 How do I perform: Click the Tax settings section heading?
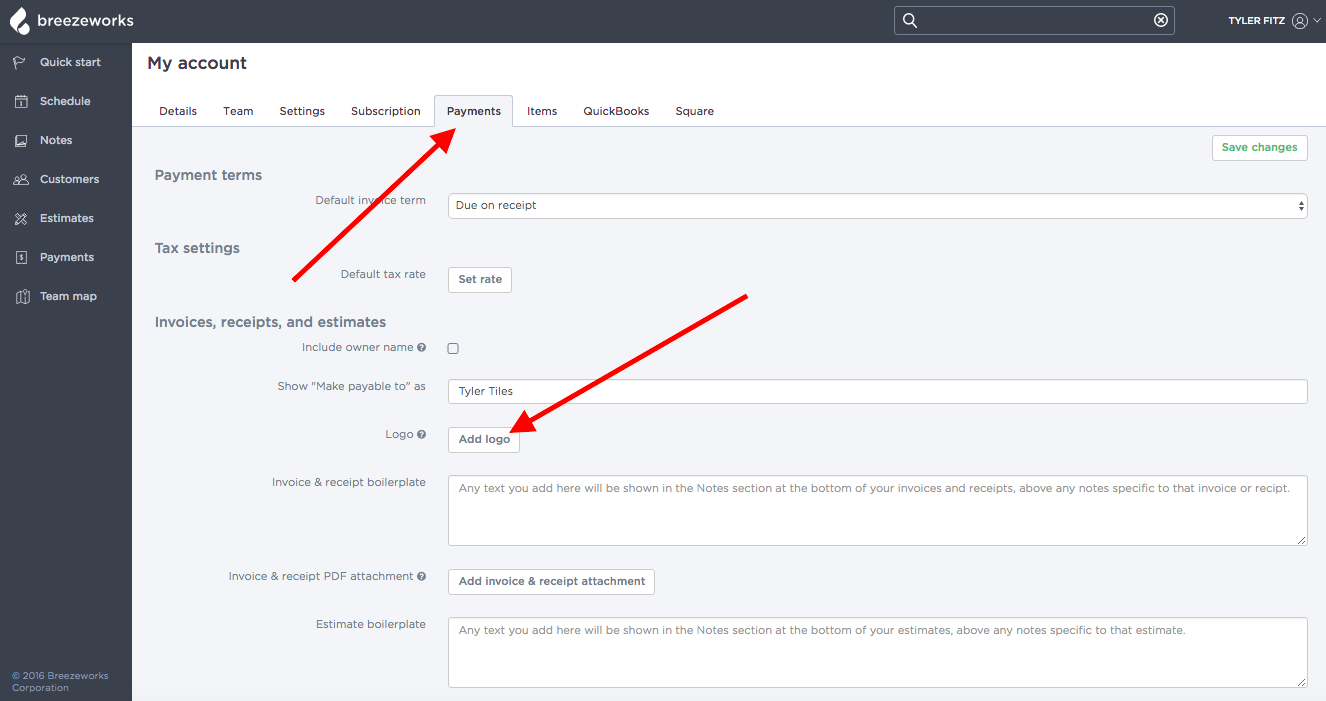(x=197, y=248)
